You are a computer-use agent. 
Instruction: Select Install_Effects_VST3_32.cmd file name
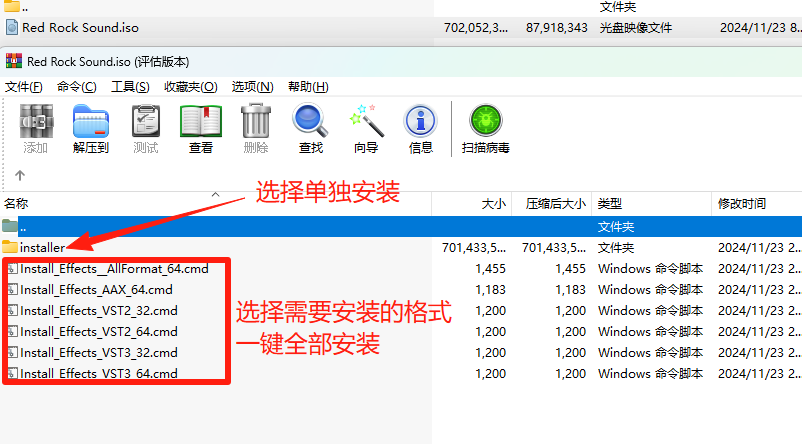coord(99,352)
